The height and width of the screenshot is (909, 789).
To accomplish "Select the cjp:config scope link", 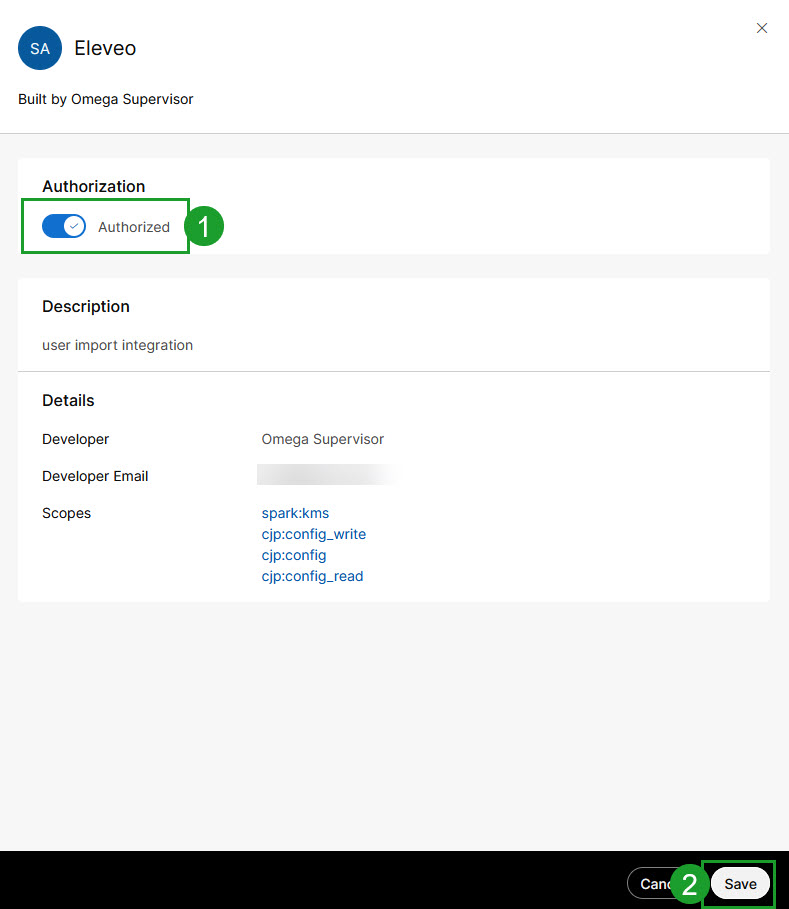I will [x=294, y=555].
